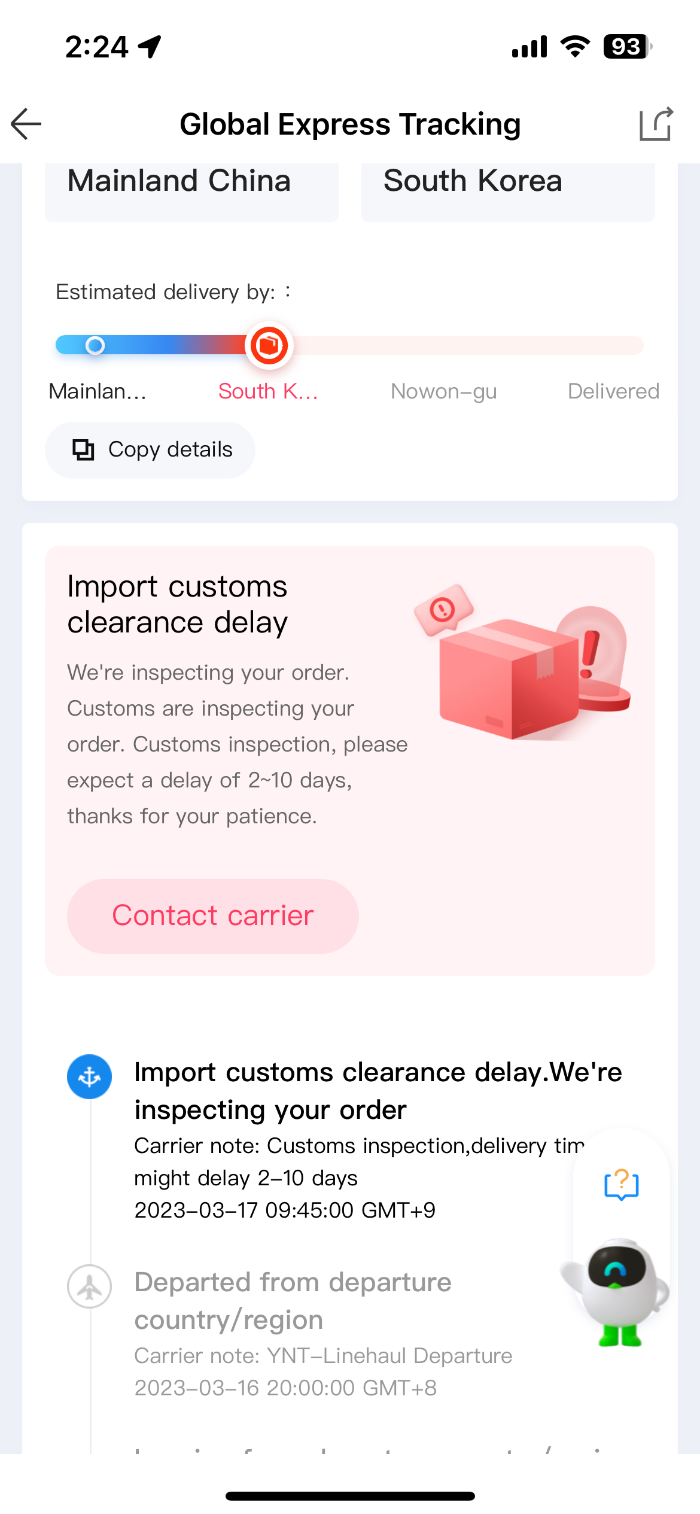
Task: Click the Copy details button
Action: point(150,450)
